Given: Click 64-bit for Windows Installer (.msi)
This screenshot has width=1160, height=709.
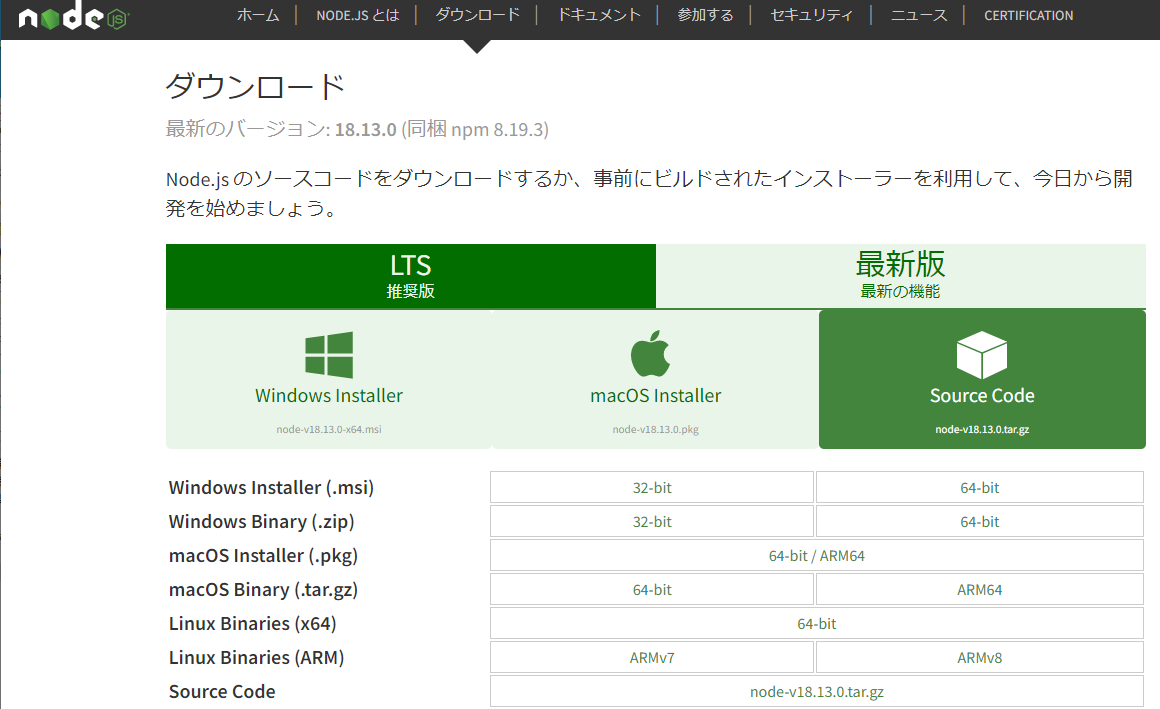Looking at the screenshot, I should [x=979, y=488].
